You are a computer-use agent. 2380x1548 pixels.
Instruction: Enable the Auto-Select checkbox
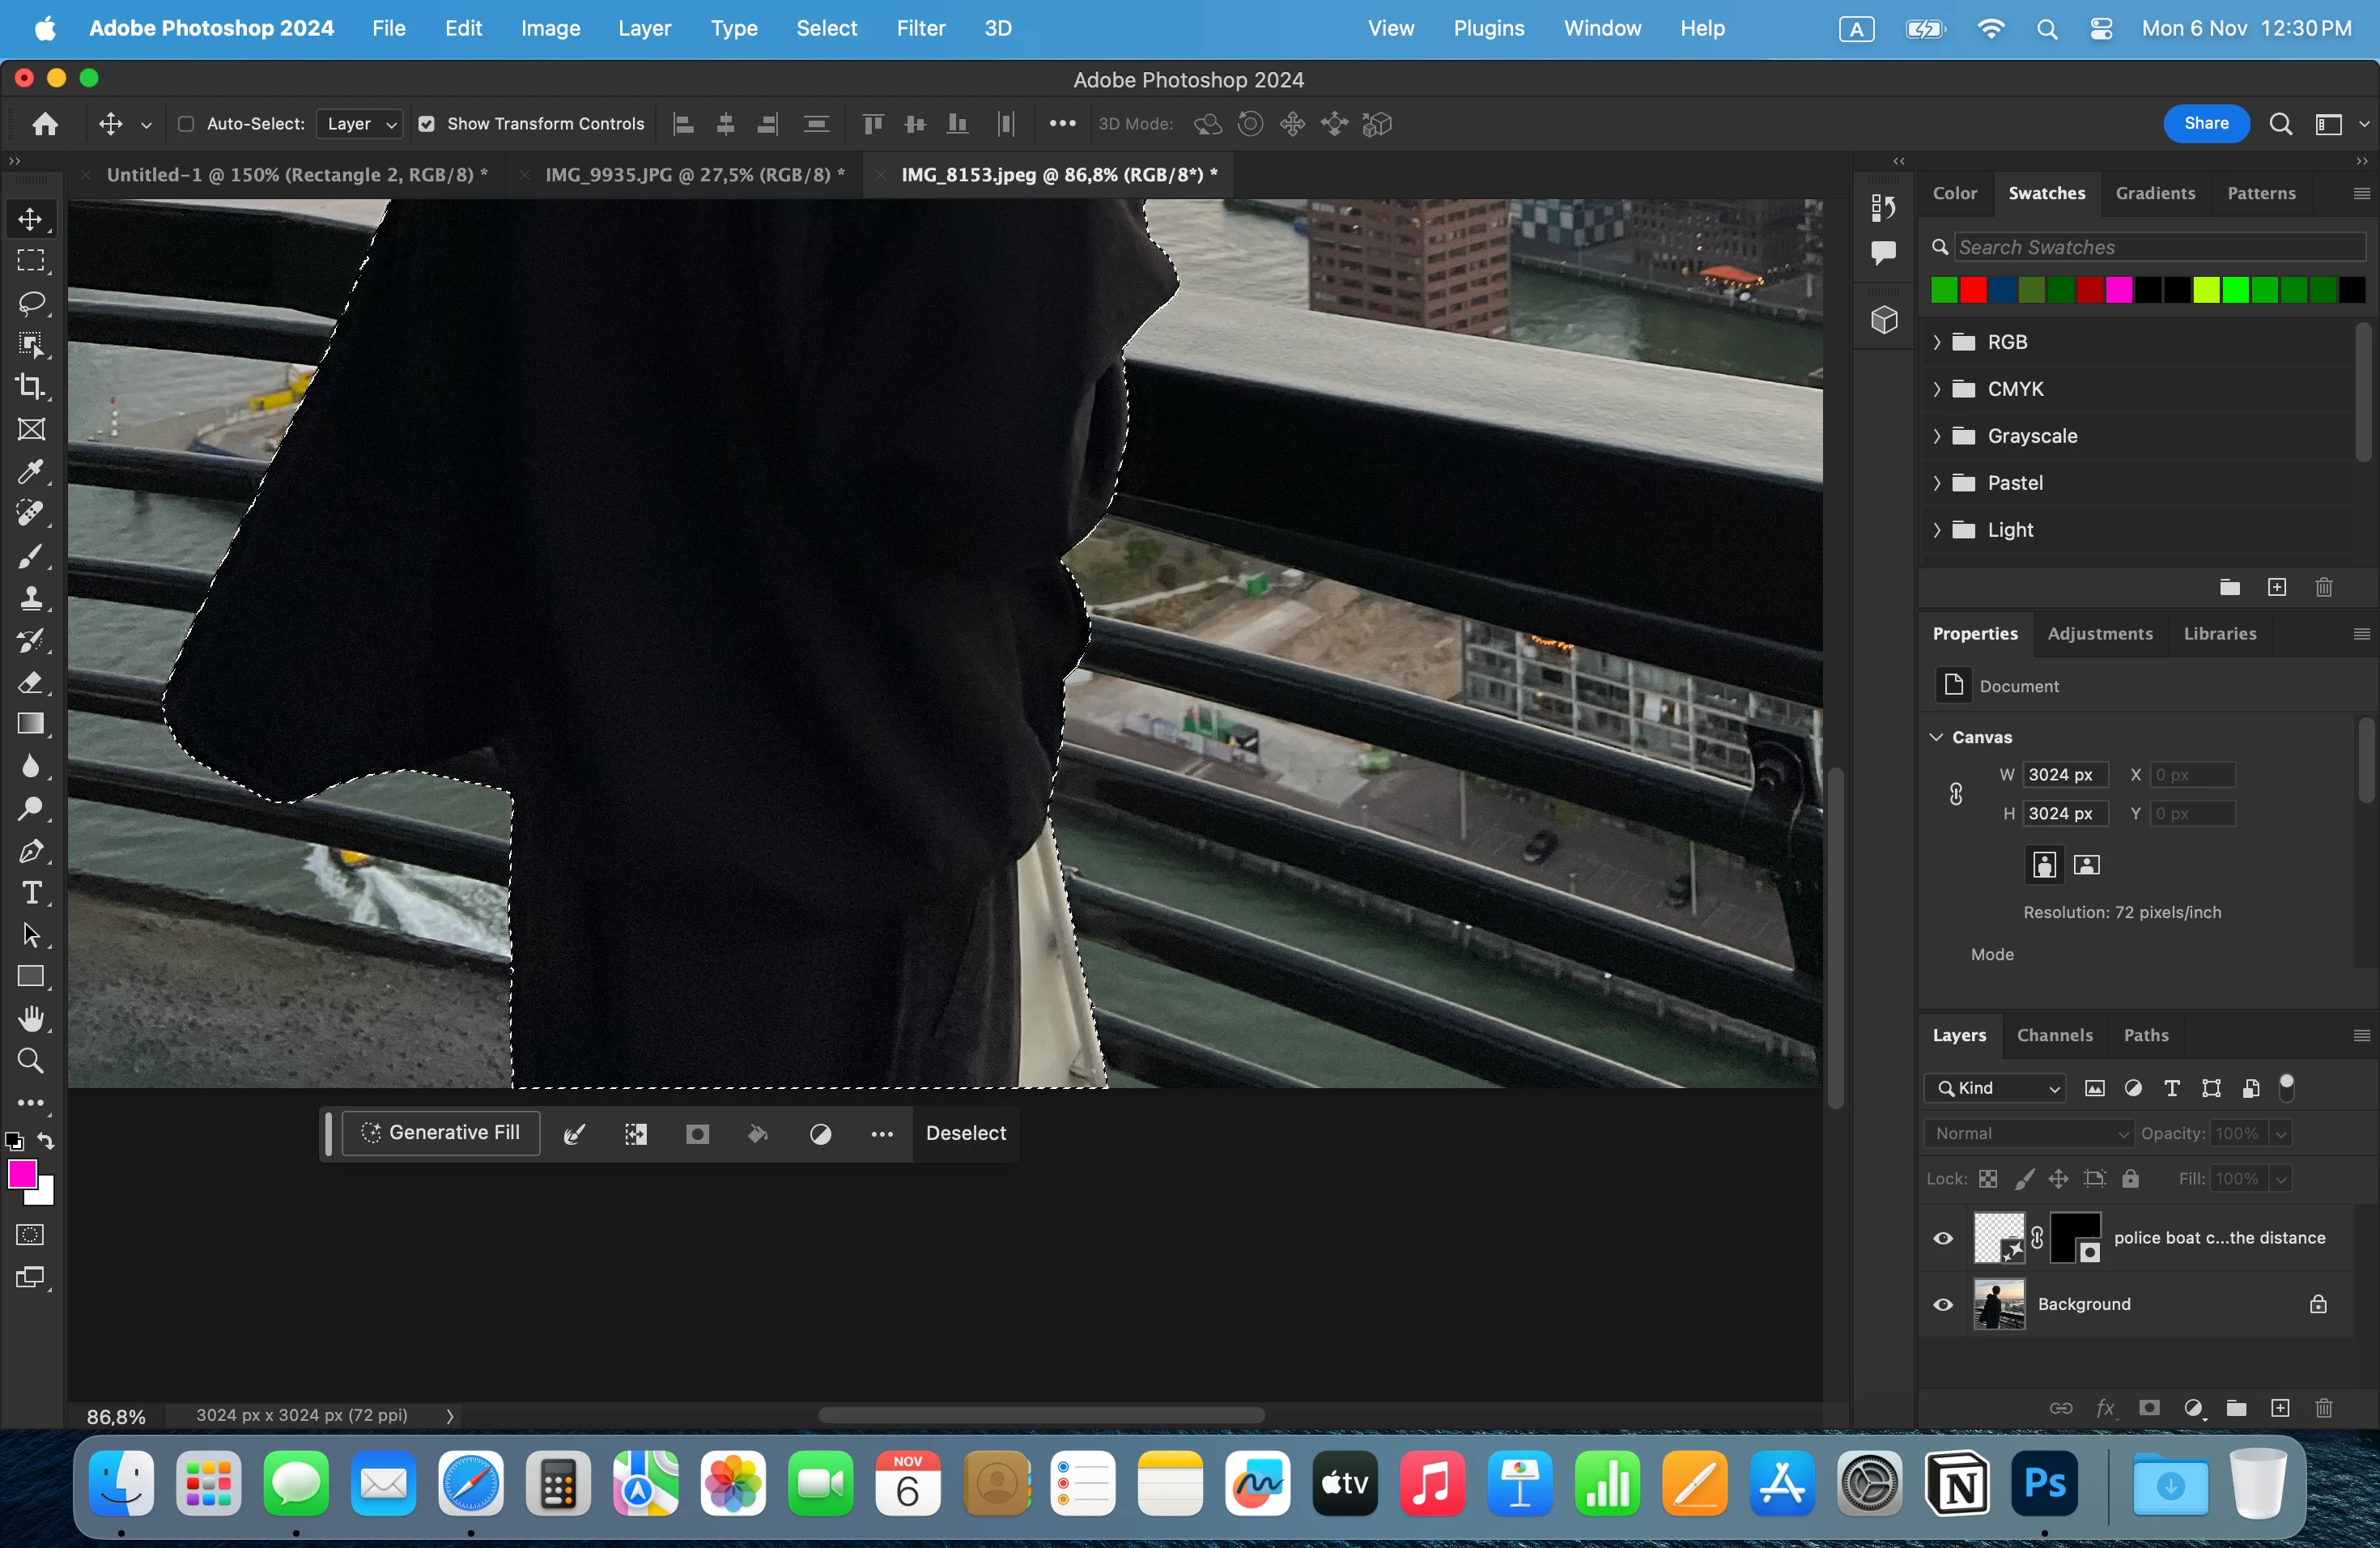point(185,124)
